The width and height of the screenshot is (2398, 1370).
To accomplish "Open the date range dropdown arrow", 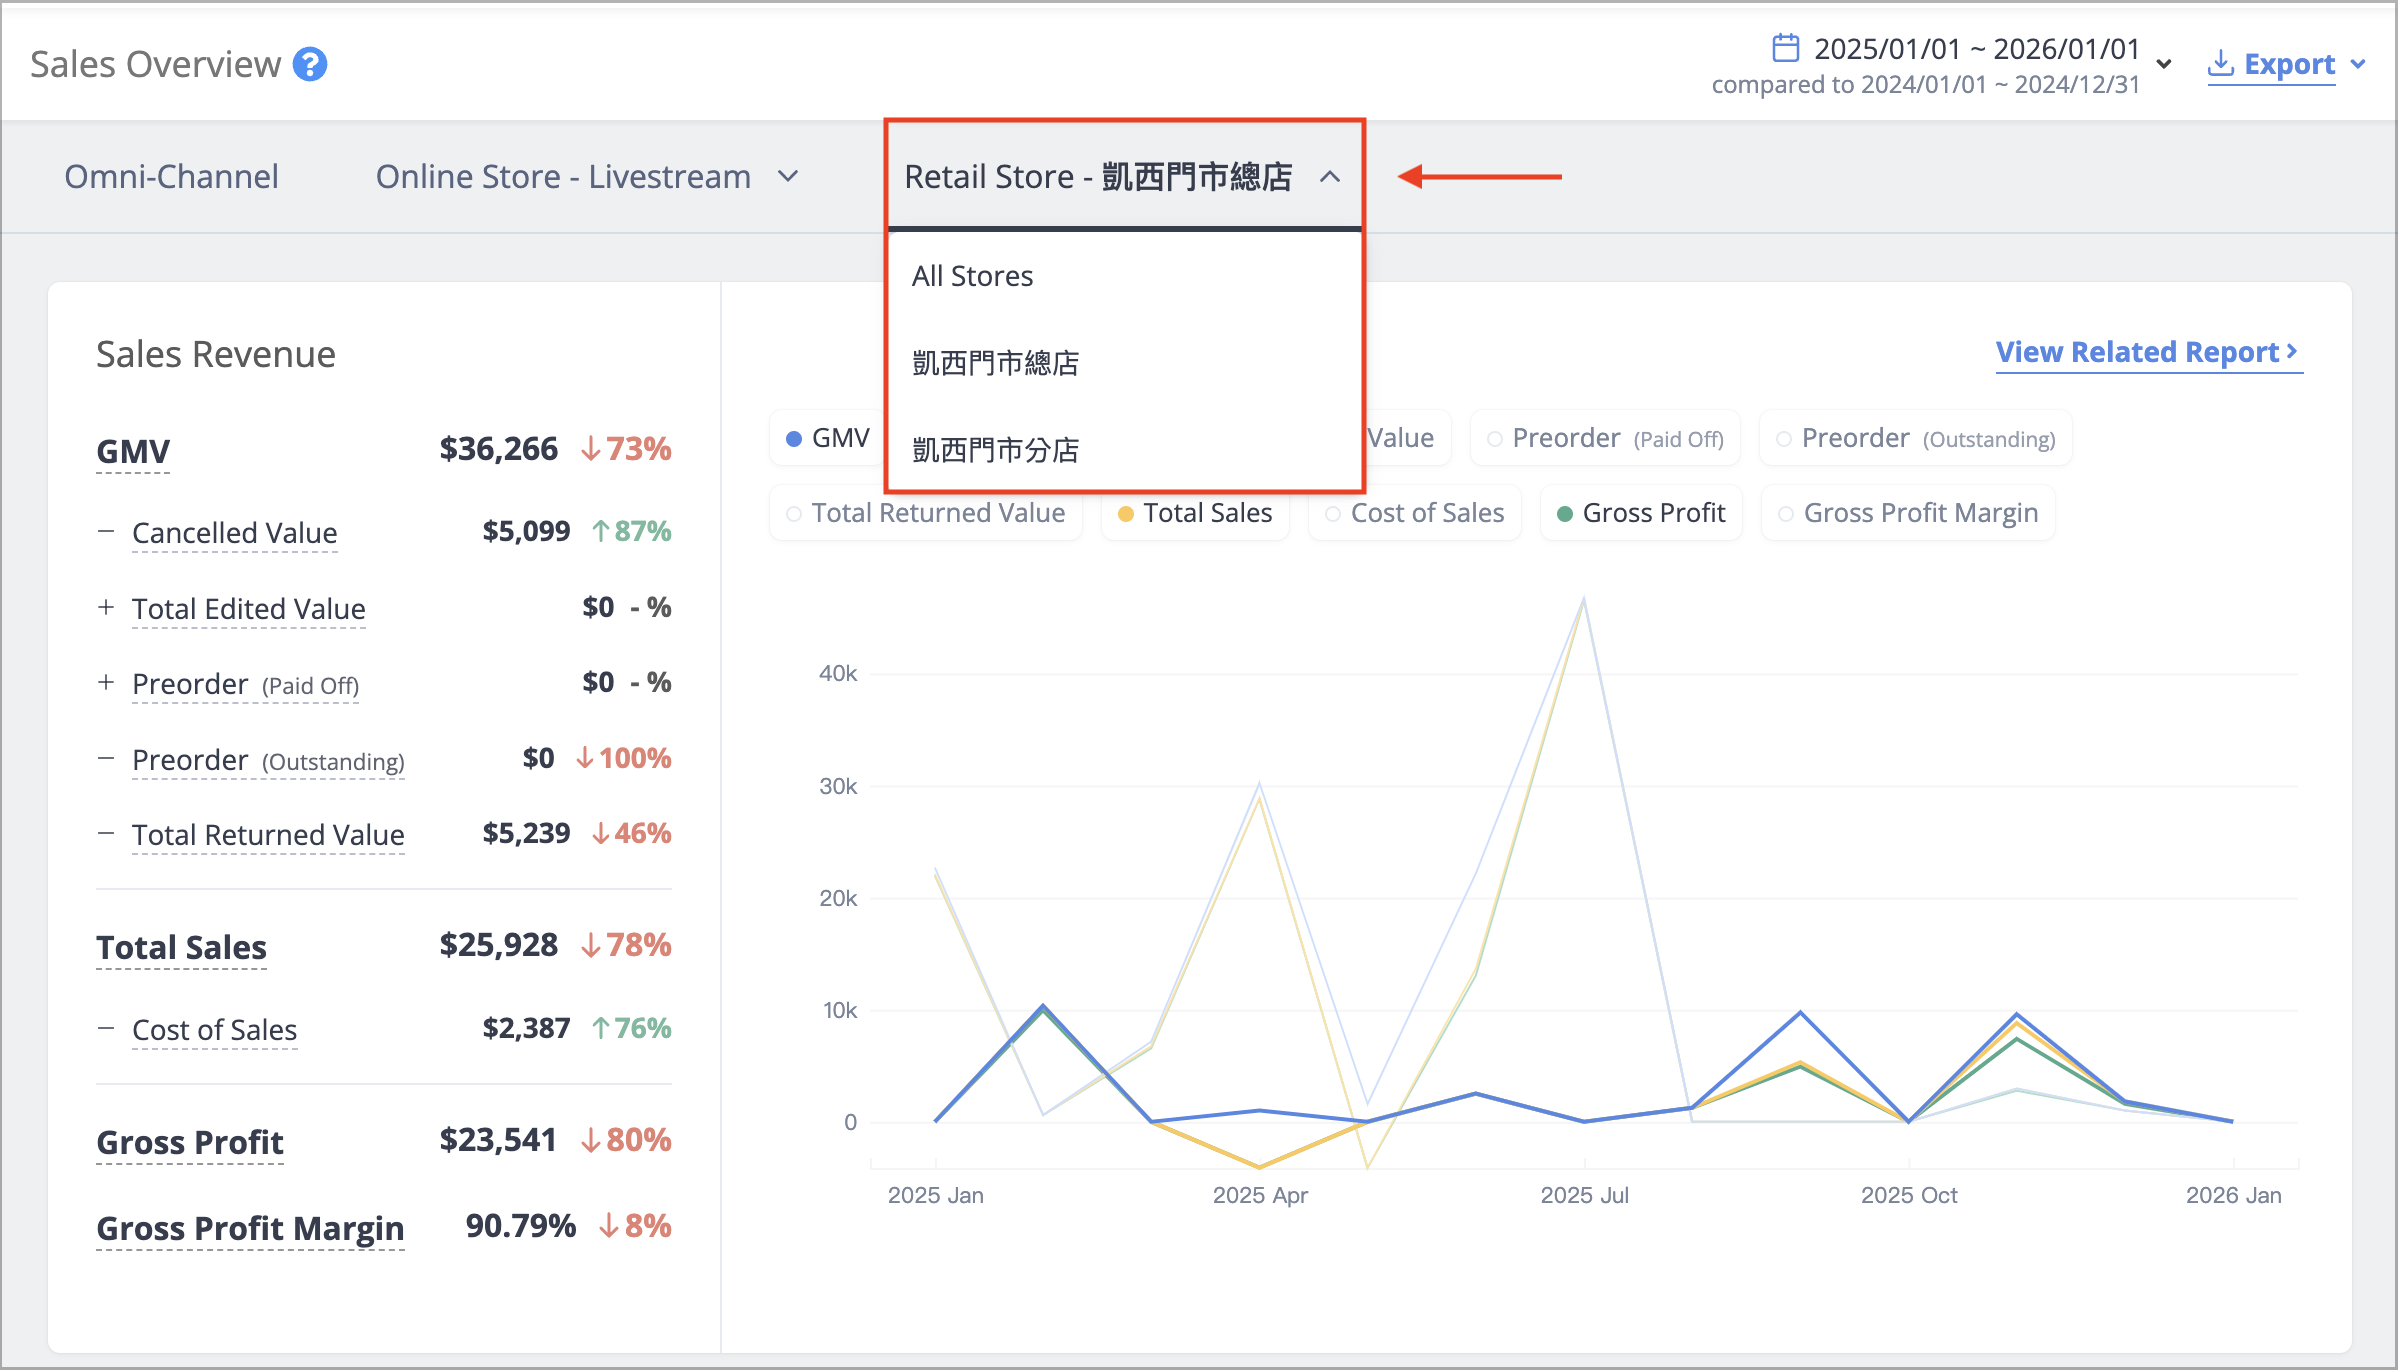I will (x=2164, y=64).
